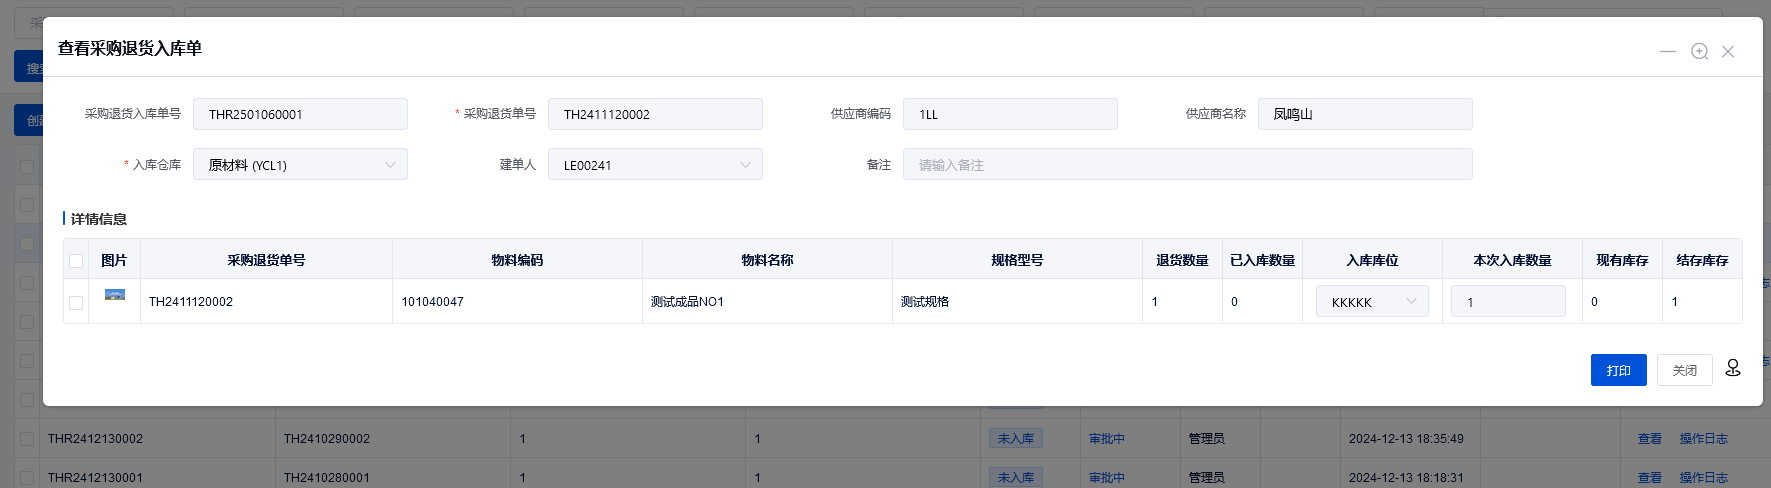Open the 建单人 dropdown showing LE00241
The image size is (1771, 488).
pyautogui.click(x=655, y=165)
